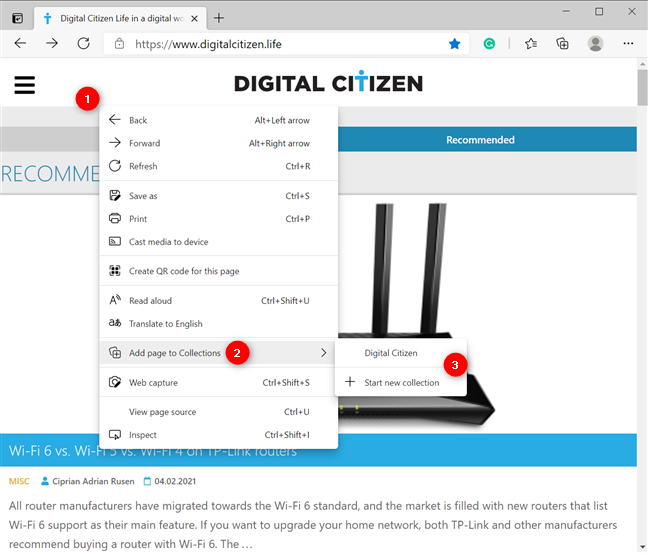Click the article date 04.02.2021
The width and height of the screenshot is (648, 553).
point(175,481)
